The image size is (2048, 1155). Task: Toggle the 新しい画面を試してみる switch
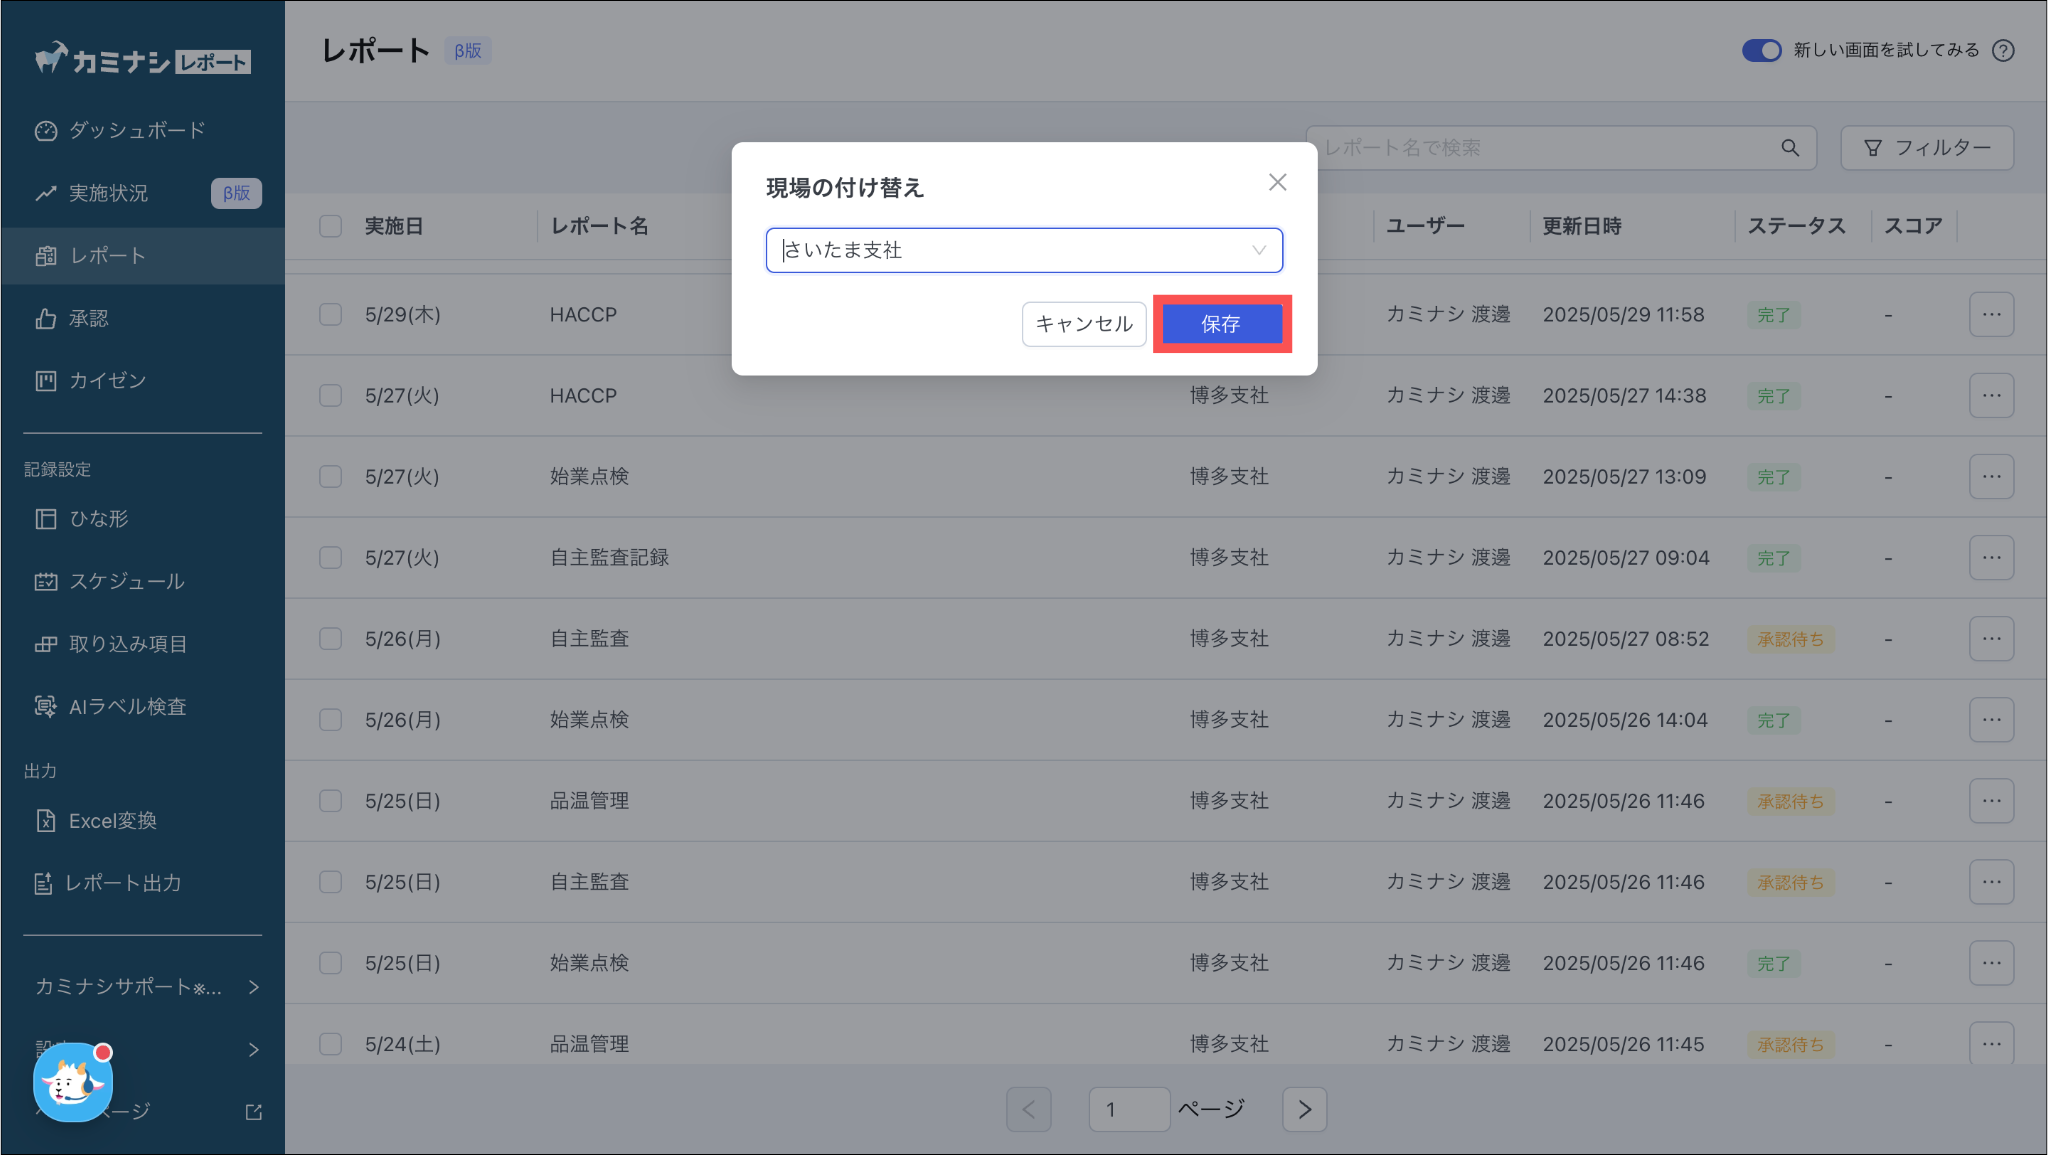pyautogui.click(x=1761, y=51)
